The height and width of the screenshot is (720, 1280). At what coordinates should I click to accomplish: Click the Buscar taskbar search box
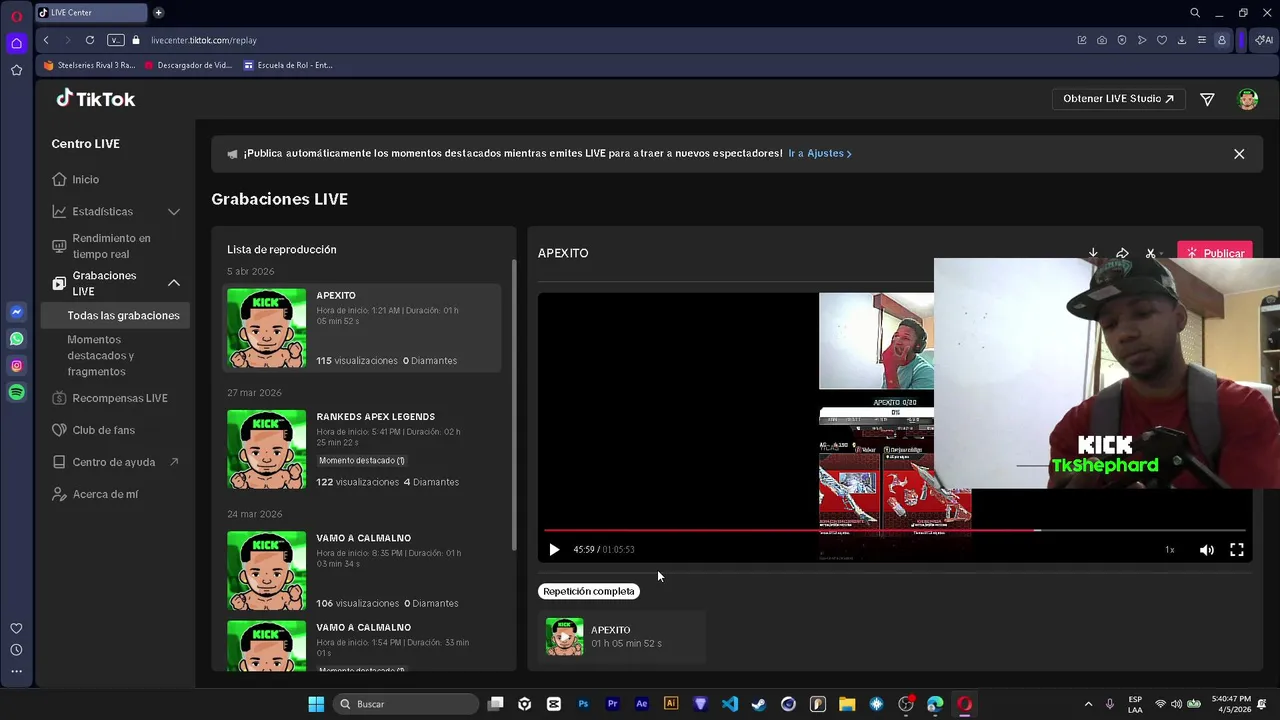405,704
